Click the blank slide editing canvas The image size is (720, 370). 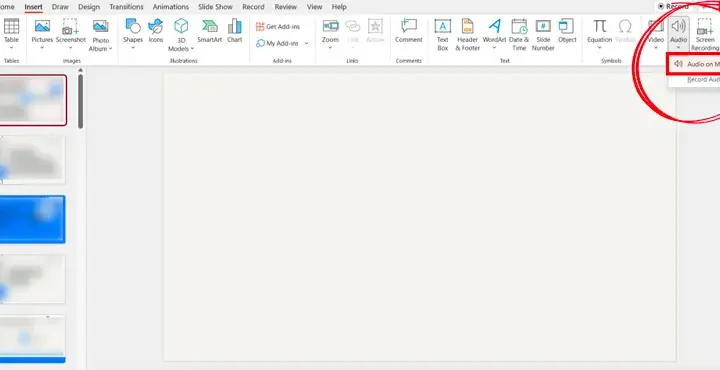click(420, 217)
